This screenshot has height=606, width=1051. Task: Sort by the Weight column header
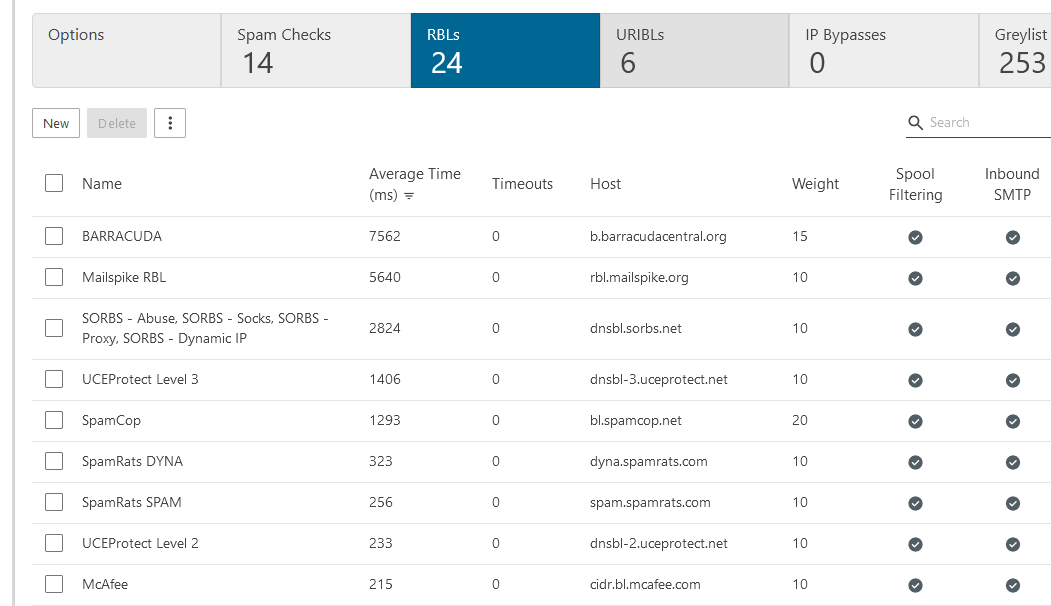point(815,184)
